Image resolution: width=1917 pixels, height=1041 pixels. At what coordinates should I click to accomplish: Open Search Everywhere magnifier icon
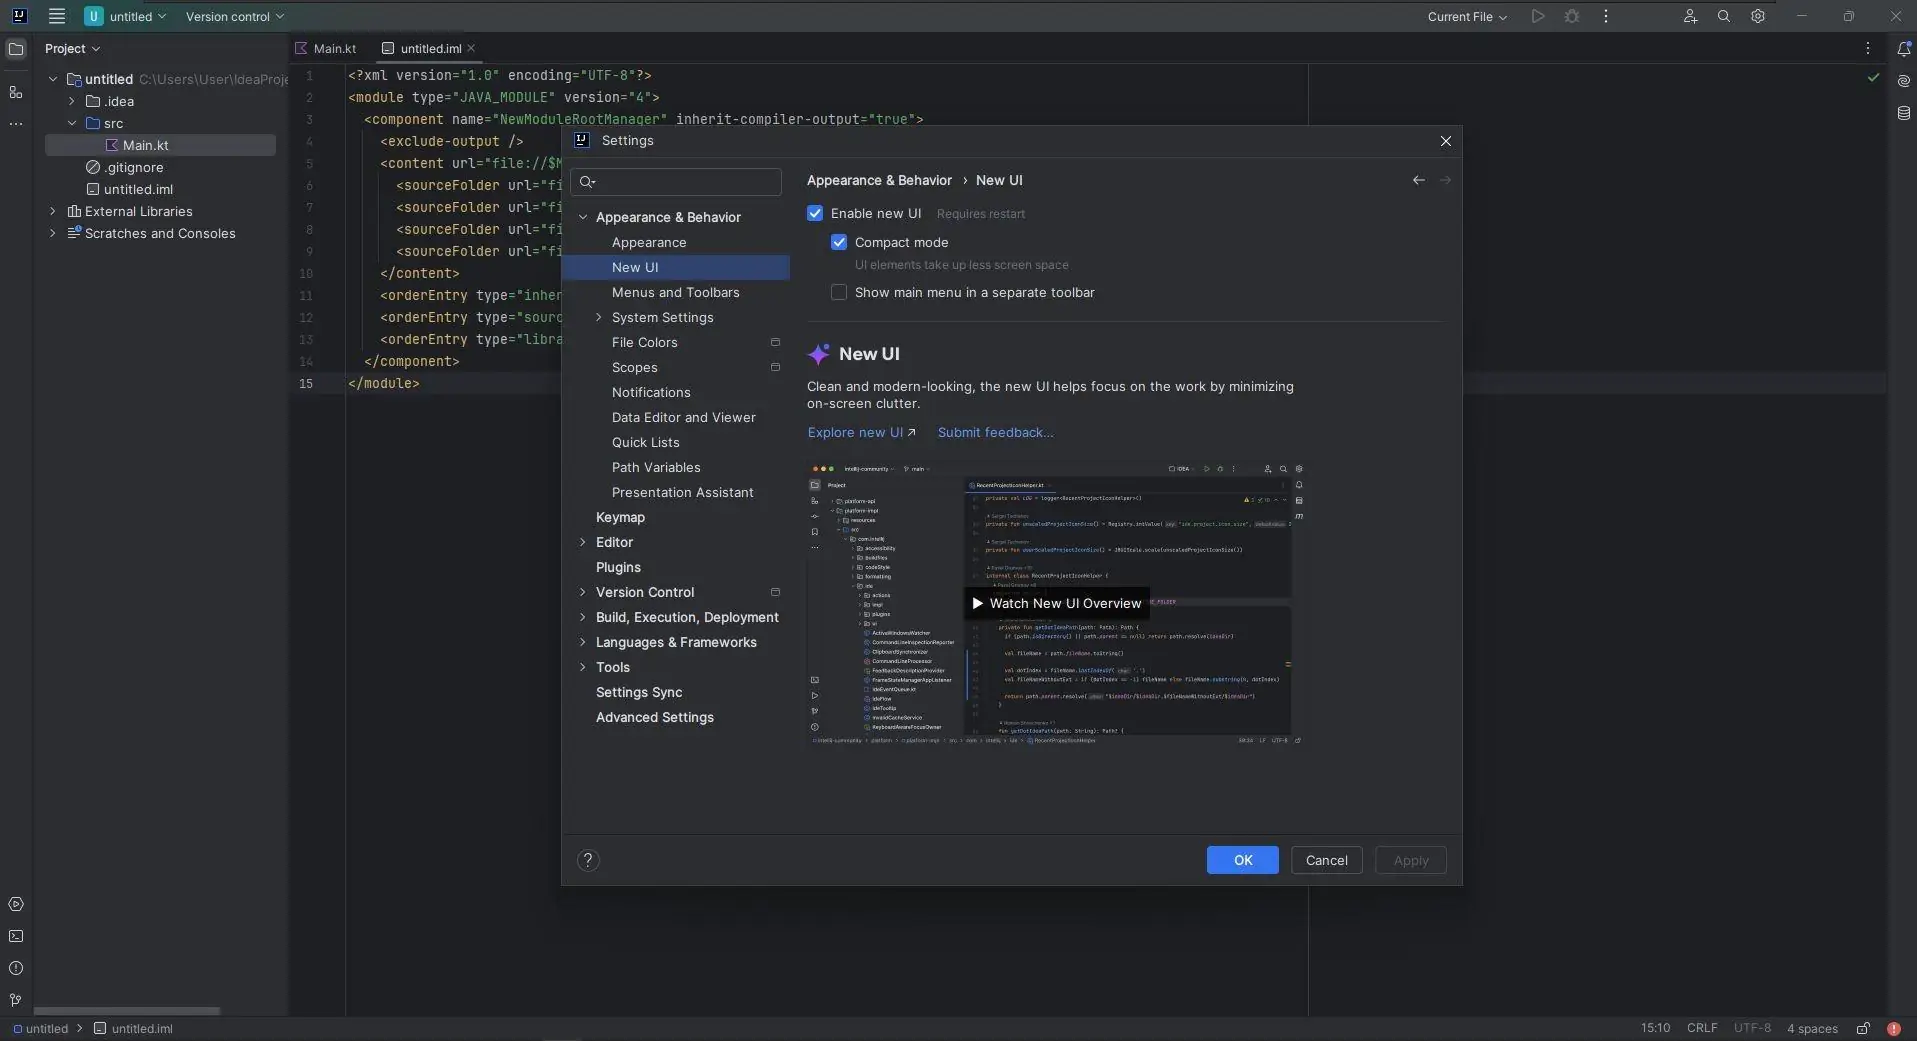click(1724, 16)
